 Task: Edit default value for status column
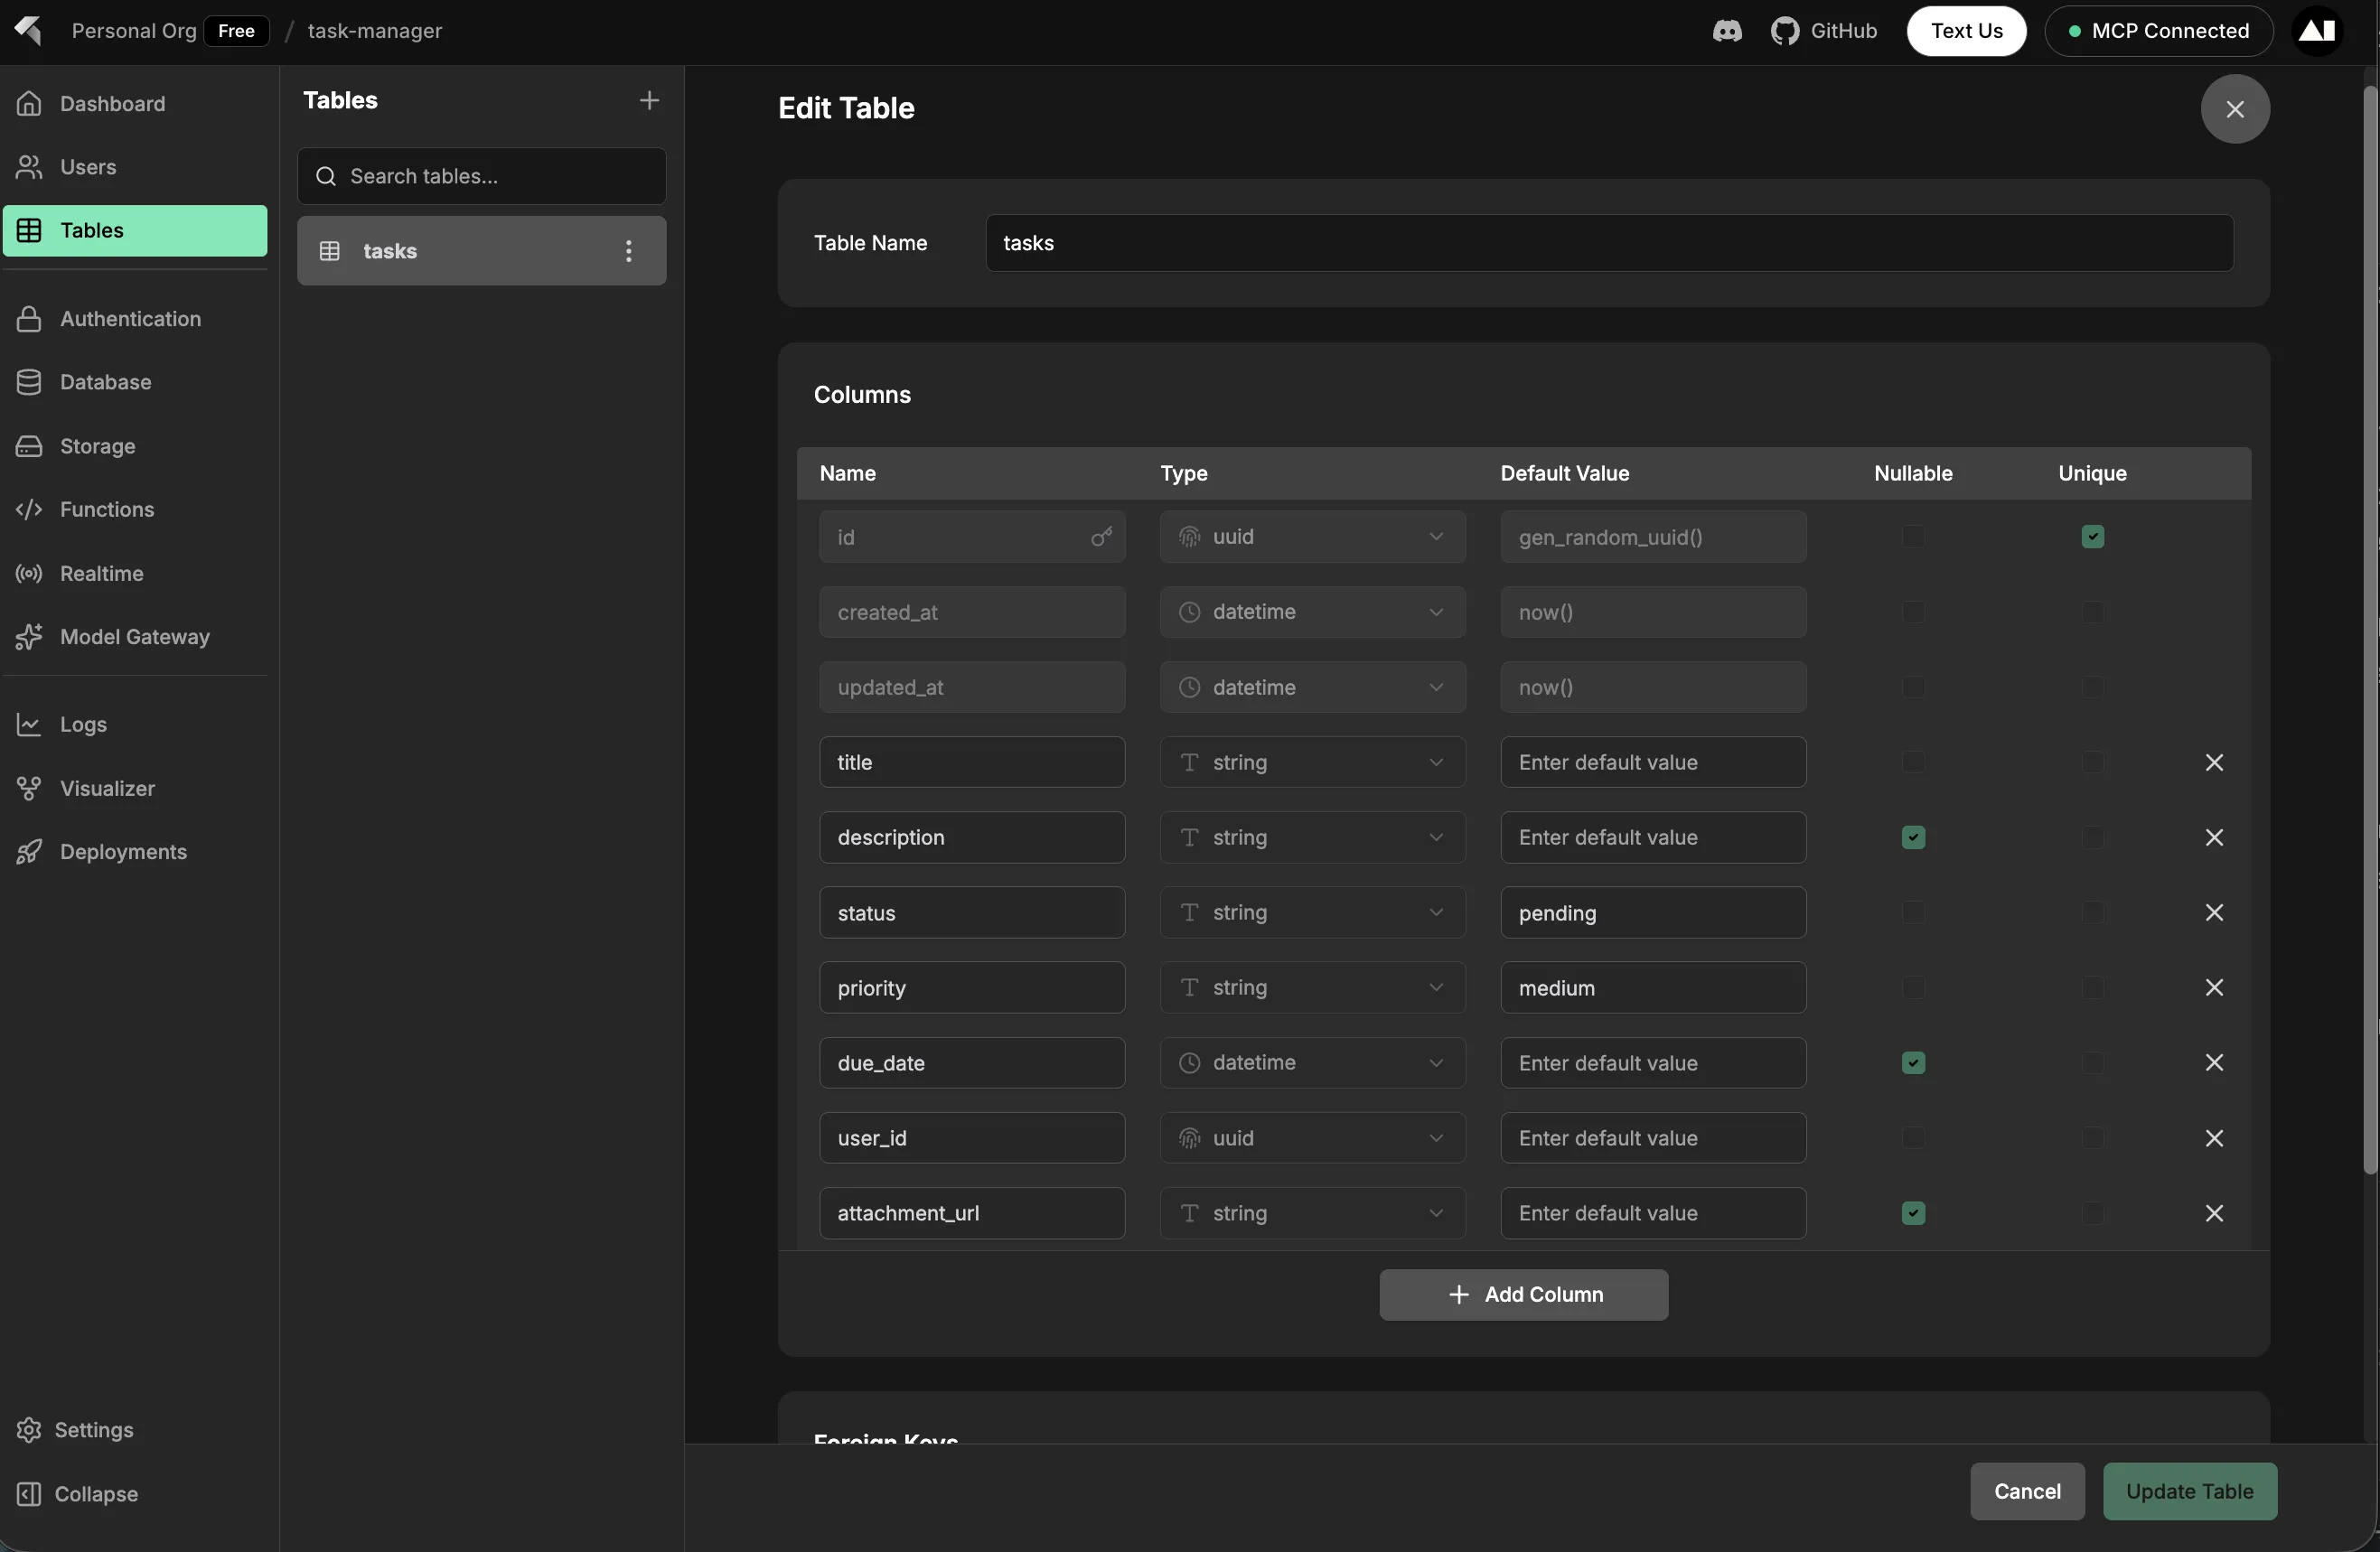1653,912
